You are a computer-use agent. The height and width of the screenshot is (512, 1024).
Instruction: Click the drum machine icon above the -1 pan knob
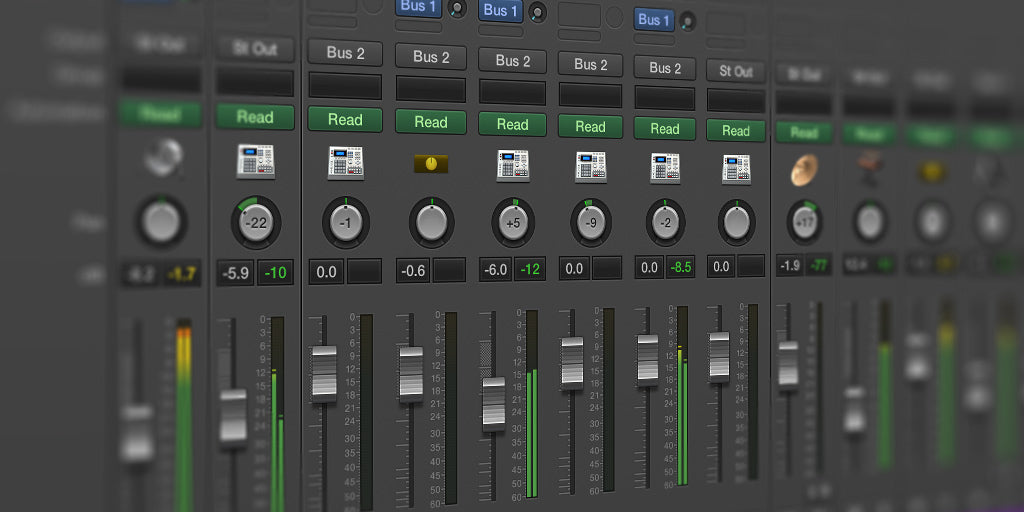[345, 163]
